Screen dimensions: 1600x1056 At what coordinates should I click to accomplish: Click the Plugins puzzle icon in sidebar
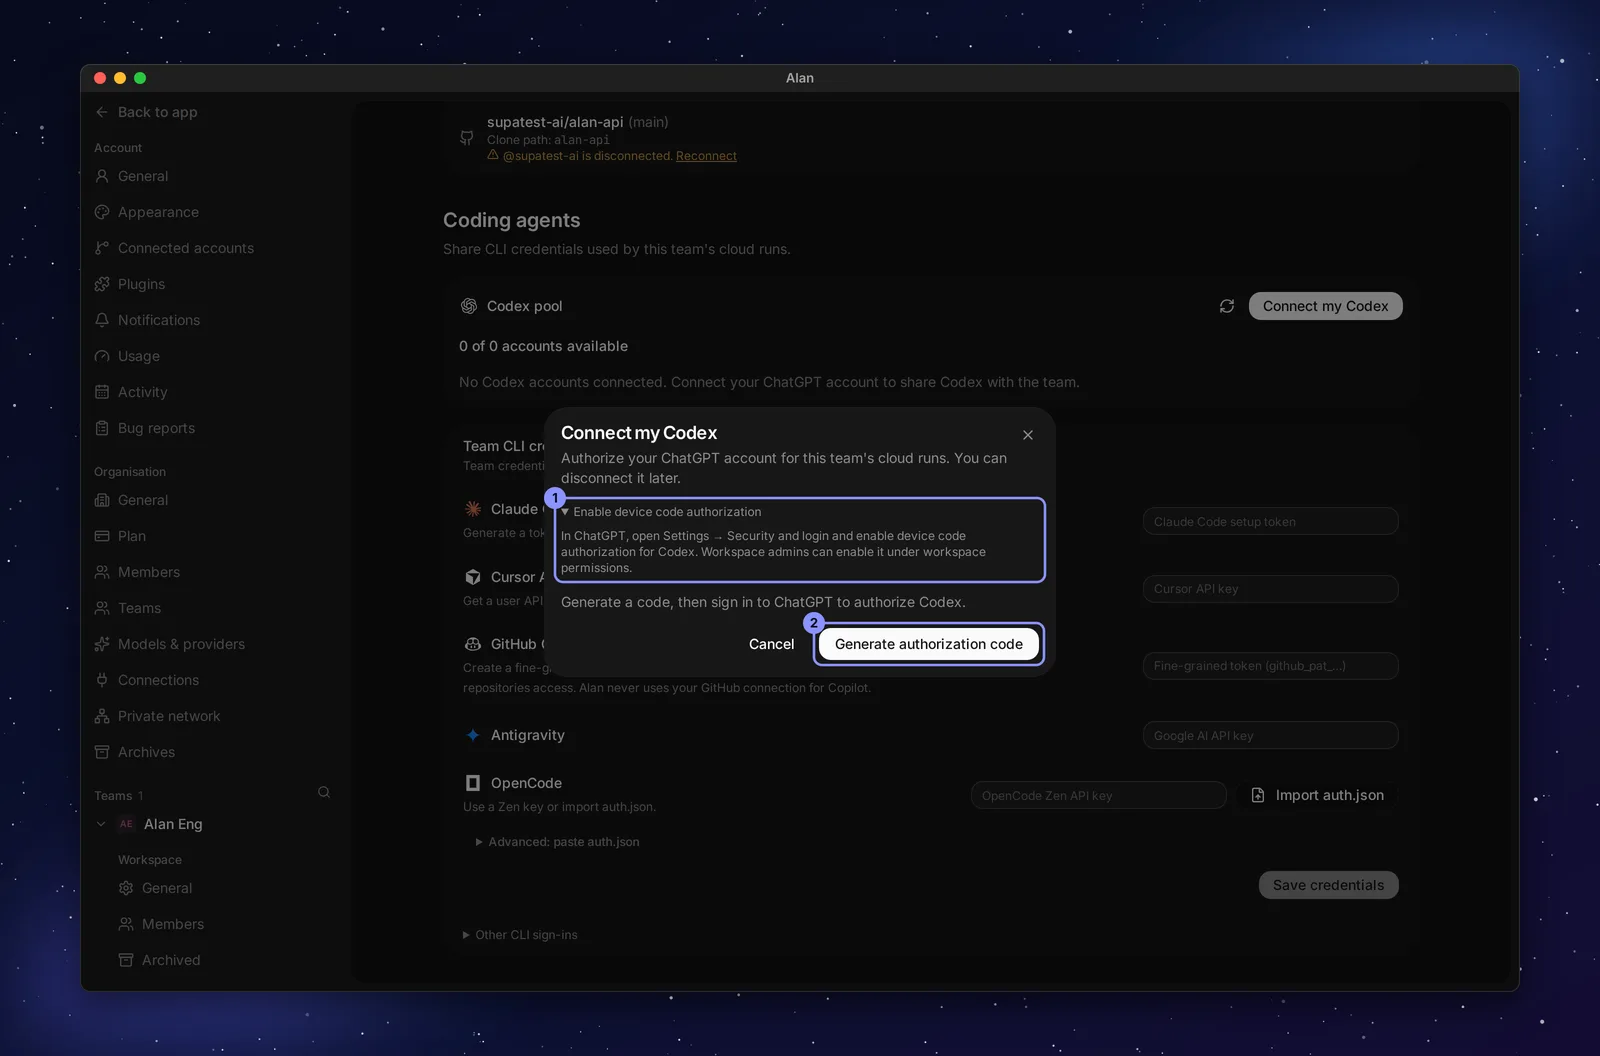(x=102, y=284)
